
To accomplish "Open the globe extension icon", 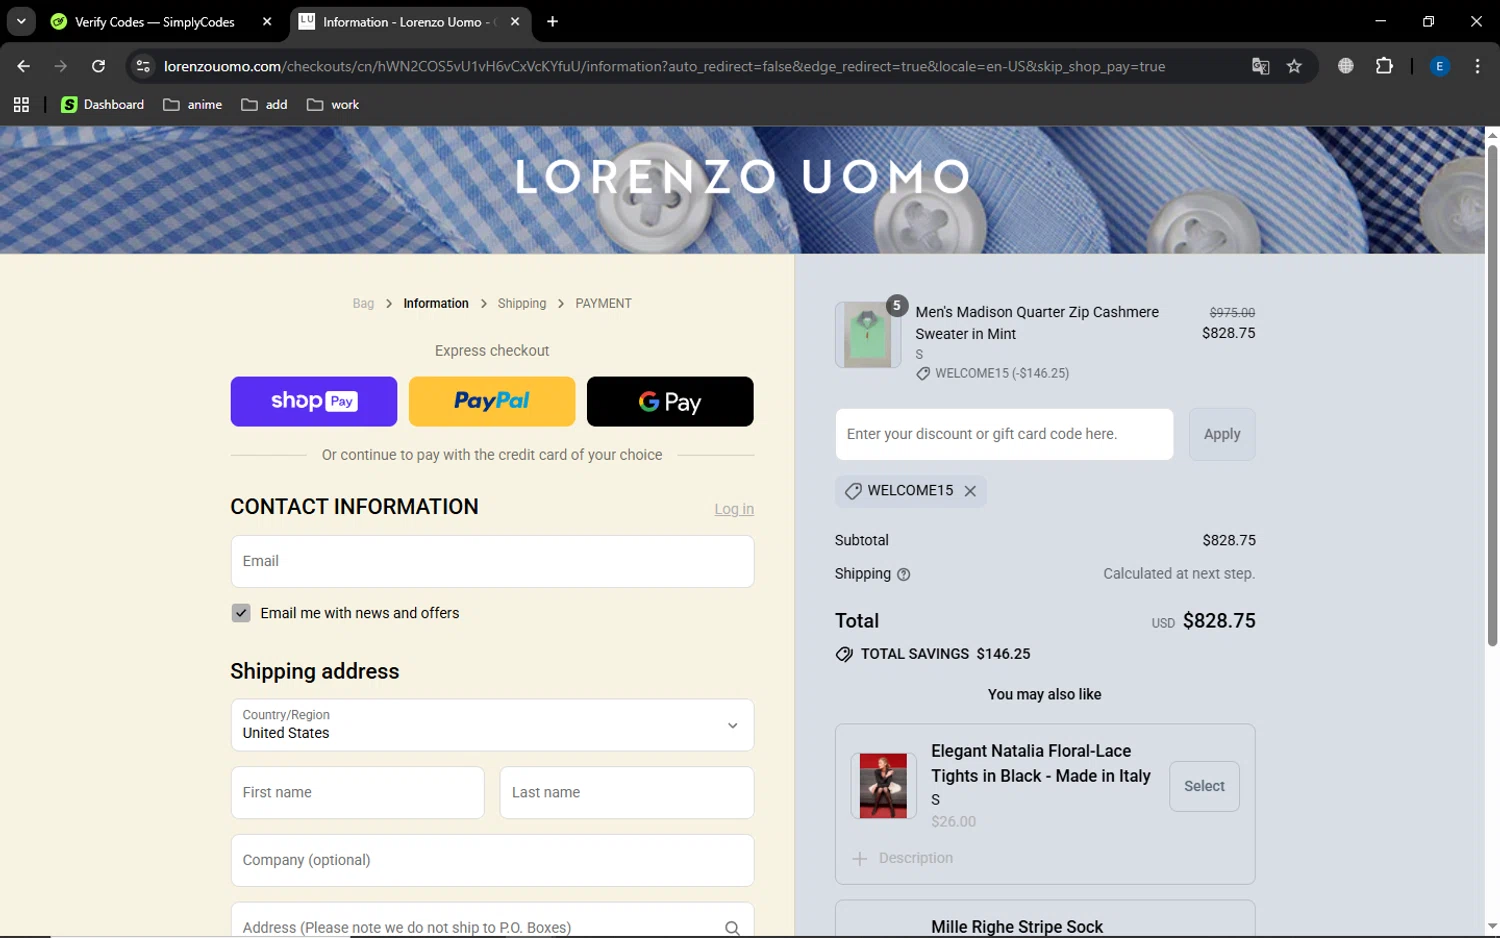I will 1346,66.
